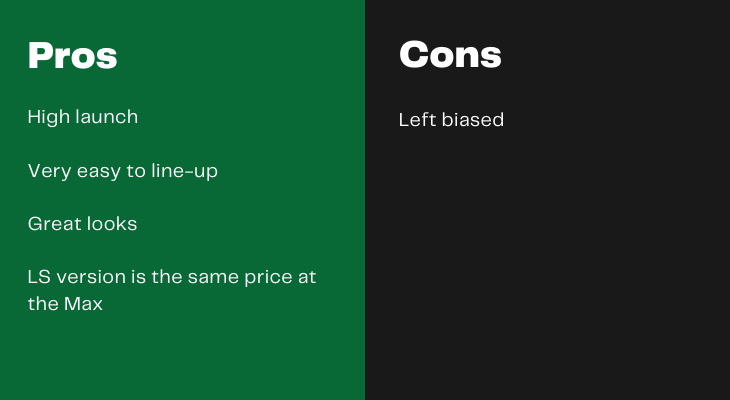Click the word "line-up"

[184, 171]
